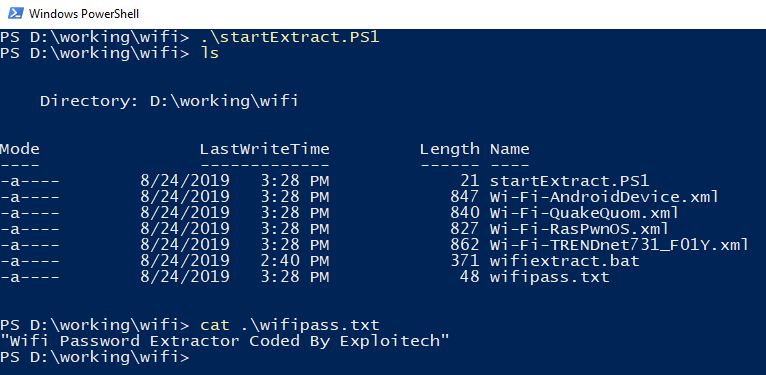
Task: Click the Wi-Fi-QuakeQuom.xml file name
Action: click(x=584, y=213)
